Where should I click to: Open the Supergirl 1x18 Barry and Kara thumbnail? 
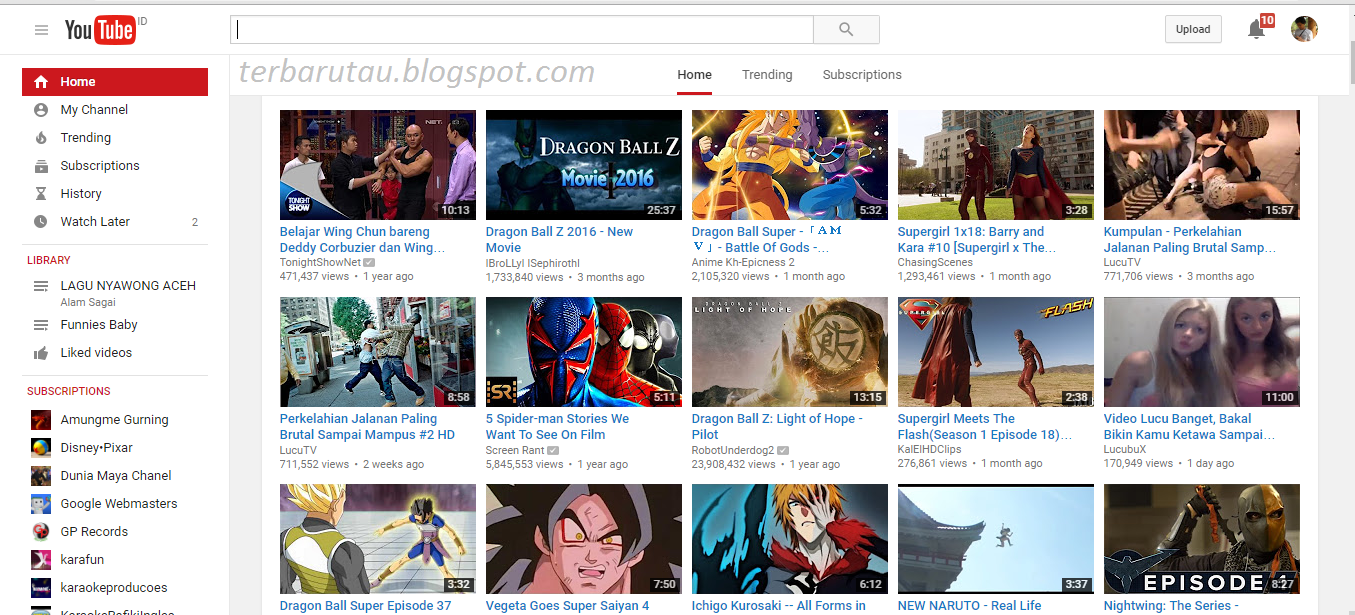pos(996,165)
